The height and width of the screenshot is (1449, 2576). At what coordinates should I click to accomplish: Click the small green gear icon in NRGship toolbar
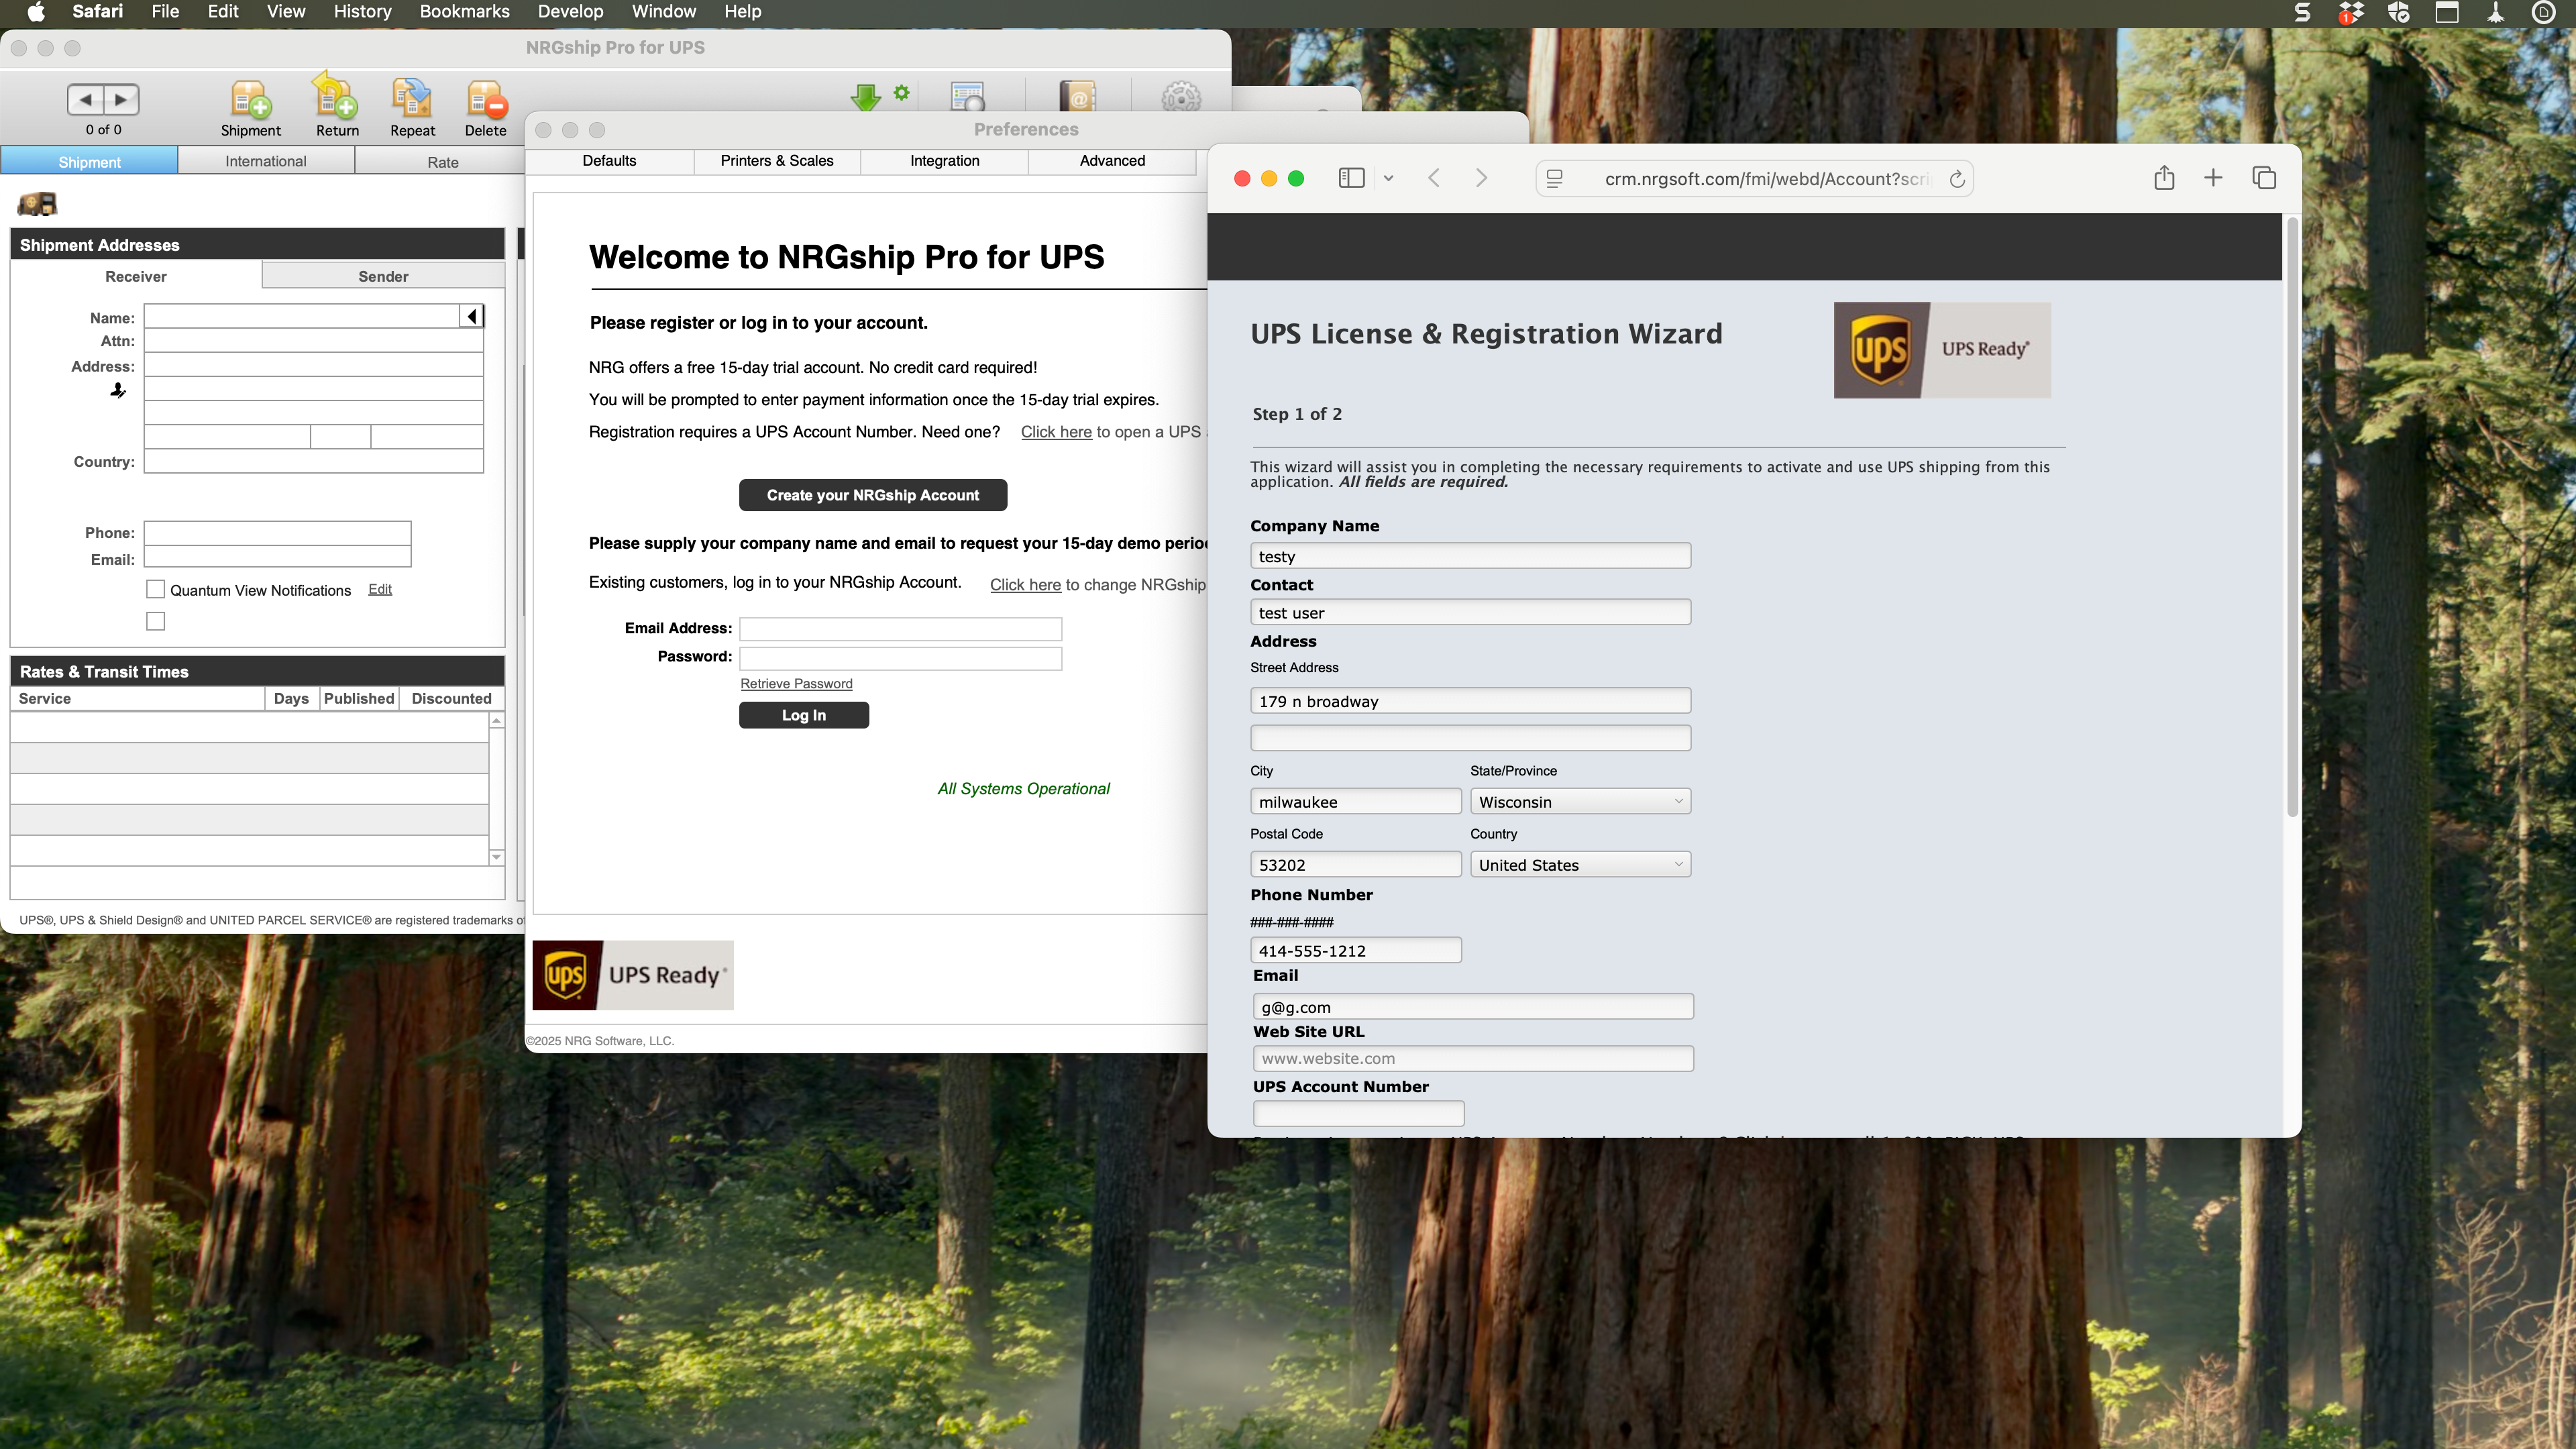[902, 93]
